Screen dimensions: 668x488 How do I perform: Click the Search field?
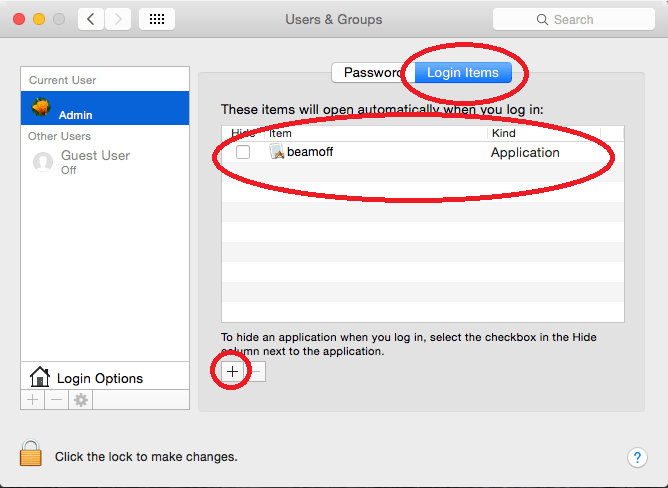click(x=574, y=19)
